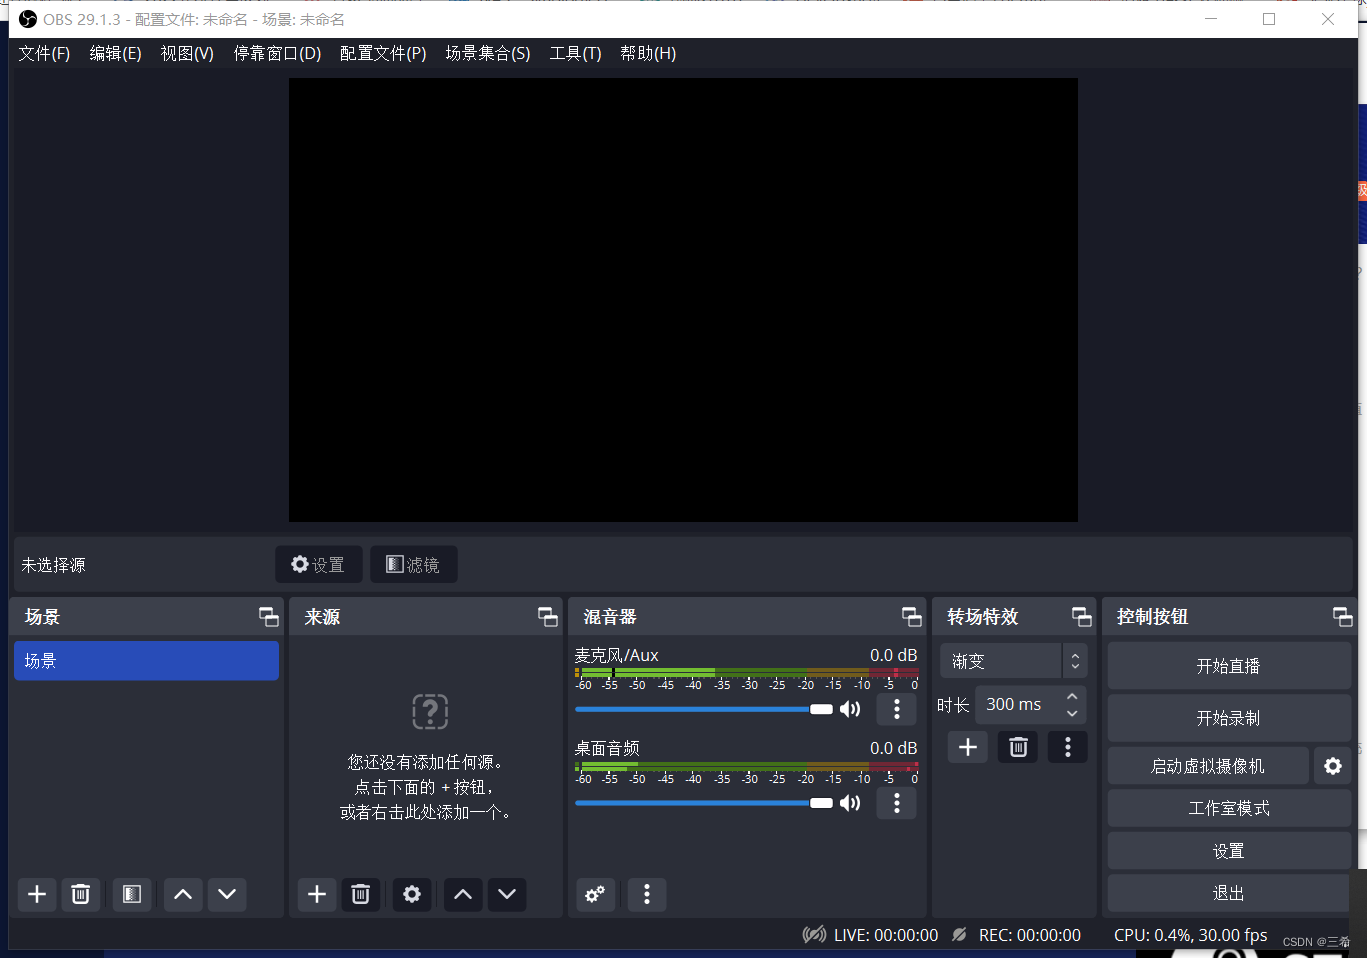
Task: Move scene down with the down arrow
Action: [x=227, y=894]
